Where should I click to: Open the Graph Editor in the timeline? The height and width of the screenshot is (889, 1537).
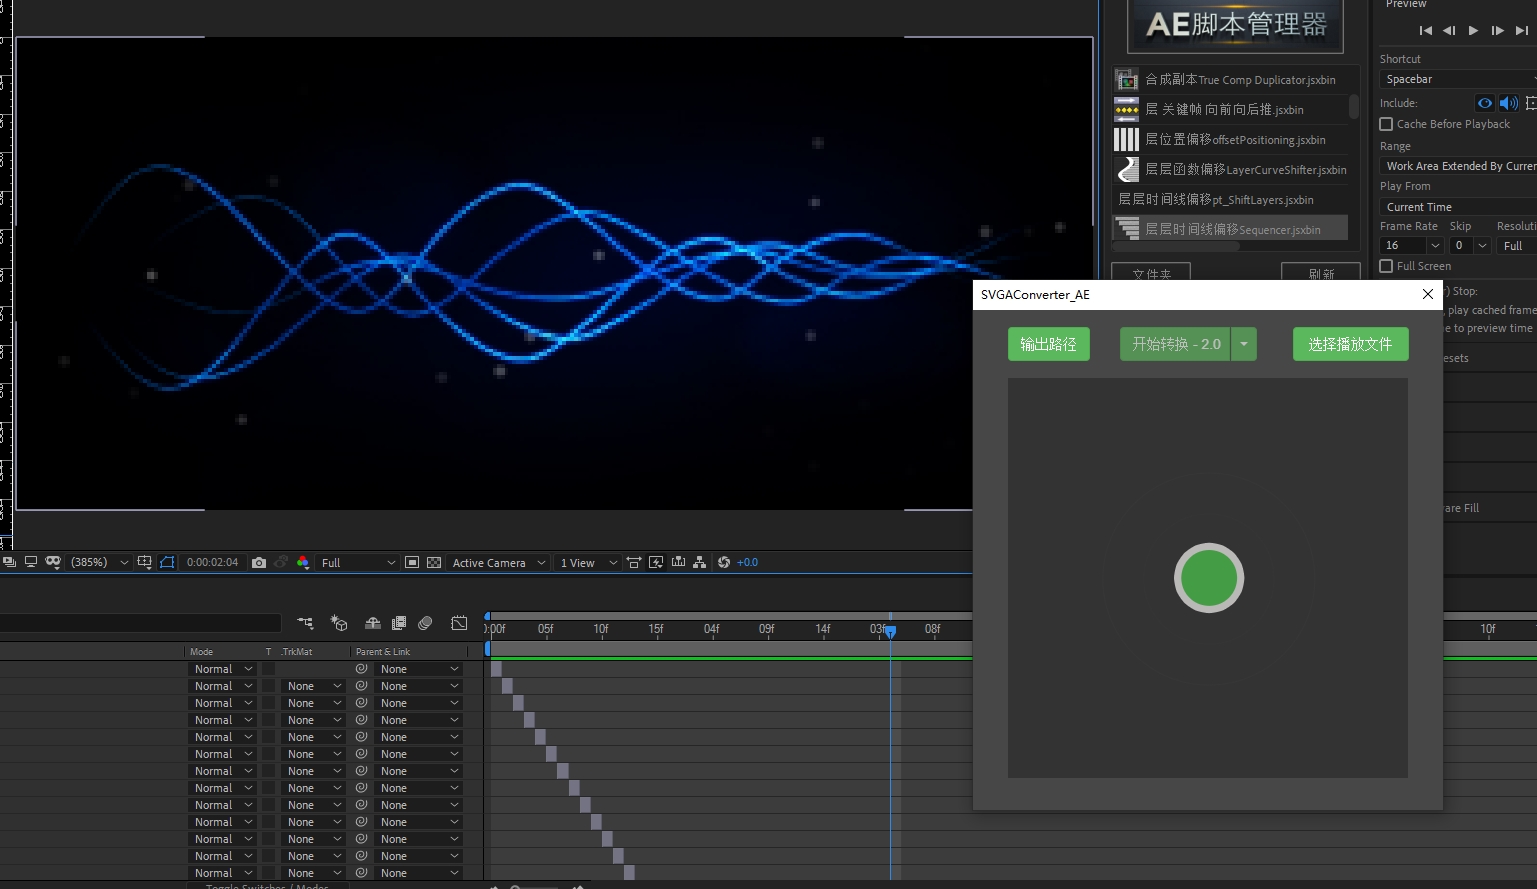click(459, 623)
